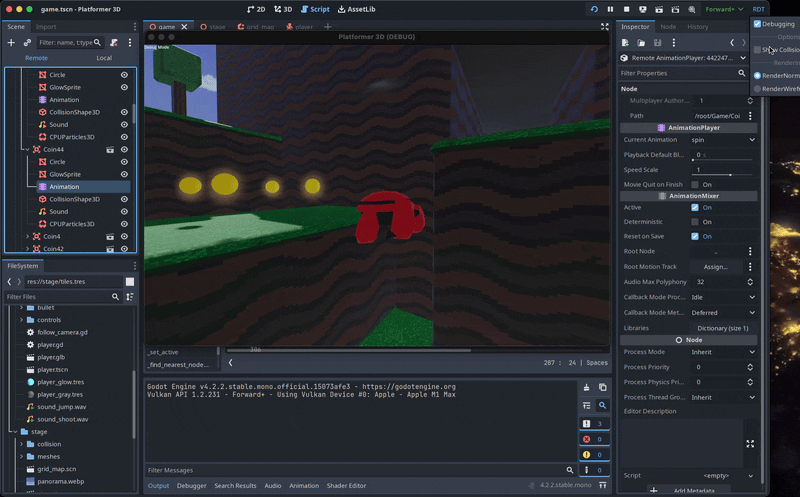The width and height of the screenshot is (800, 497).
Task: Enable Movie Quit on Finish
Action: 695,184
